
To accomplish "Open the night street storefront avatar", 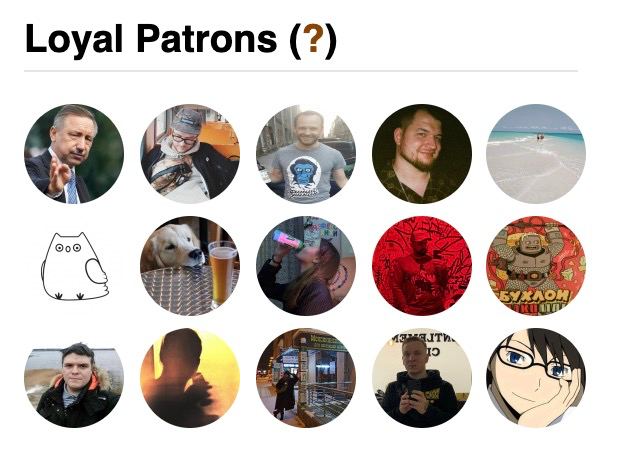I will pos(306,378).
